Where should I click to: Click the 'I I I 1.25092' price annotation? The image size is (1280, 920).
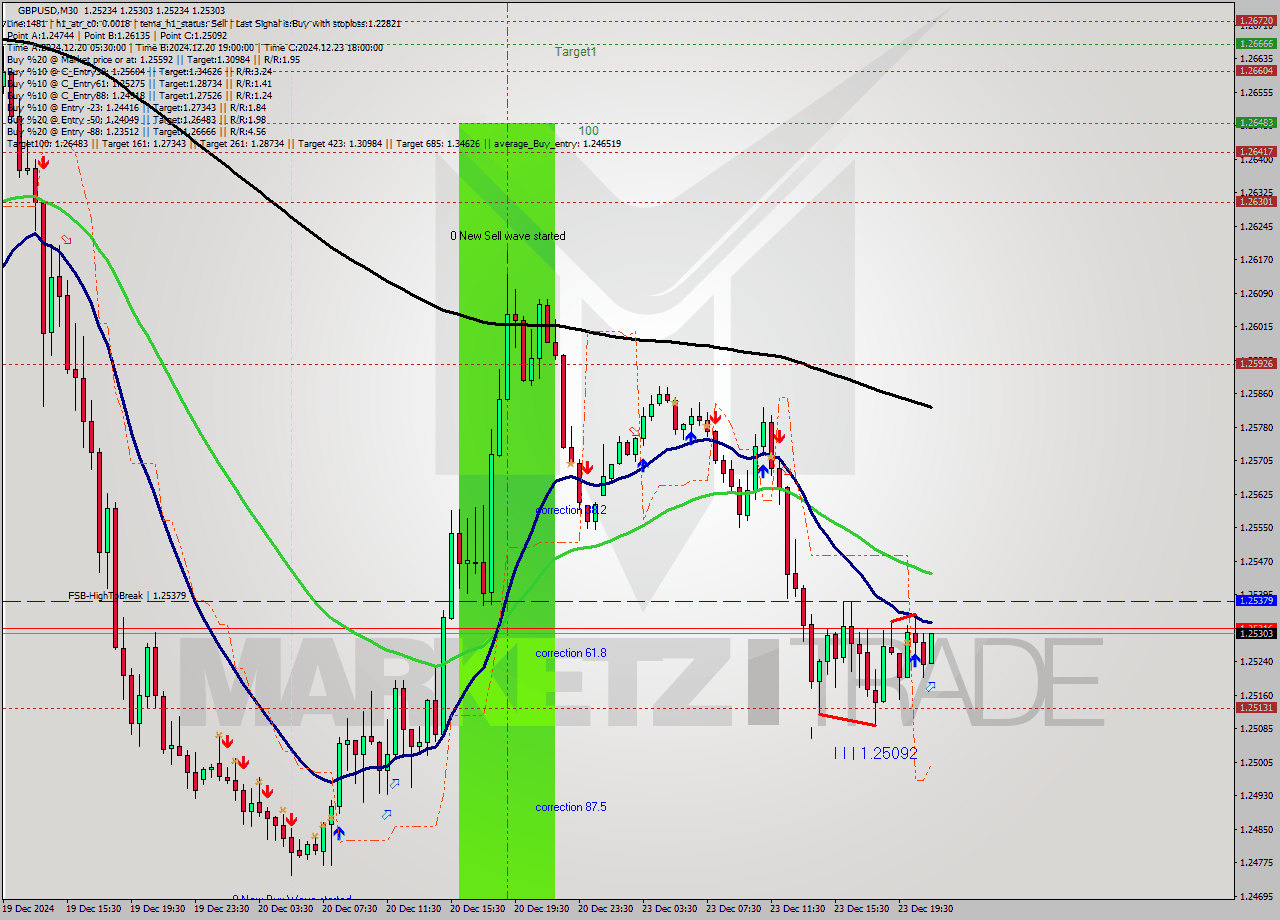coord(875,753)
